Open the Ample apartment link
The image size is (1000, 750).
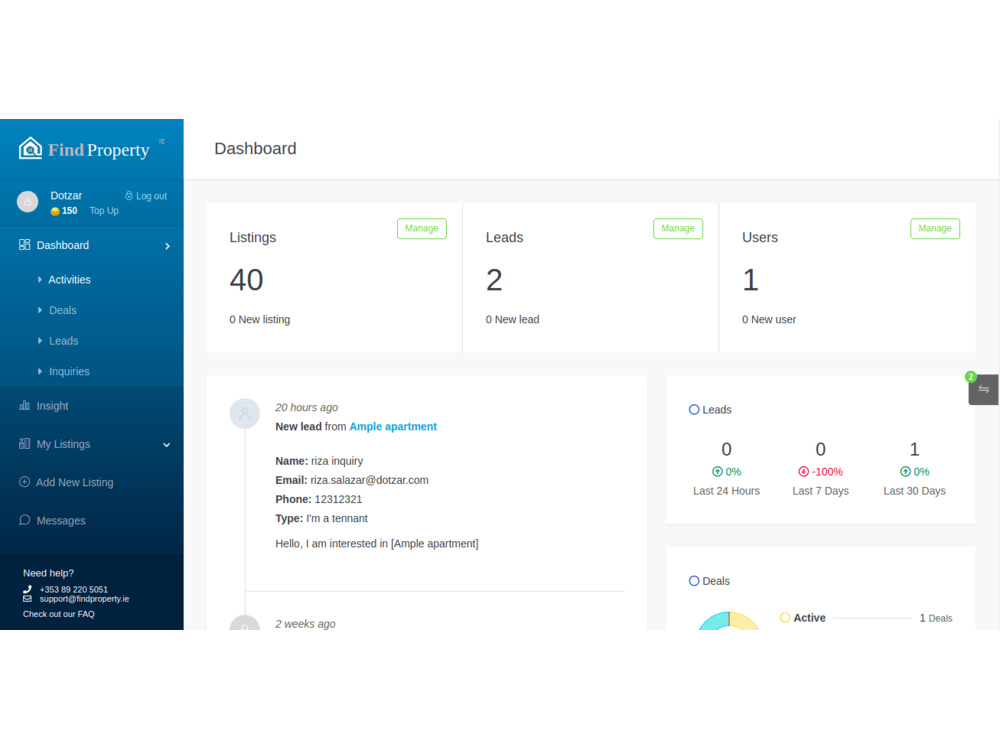point(393,427)
